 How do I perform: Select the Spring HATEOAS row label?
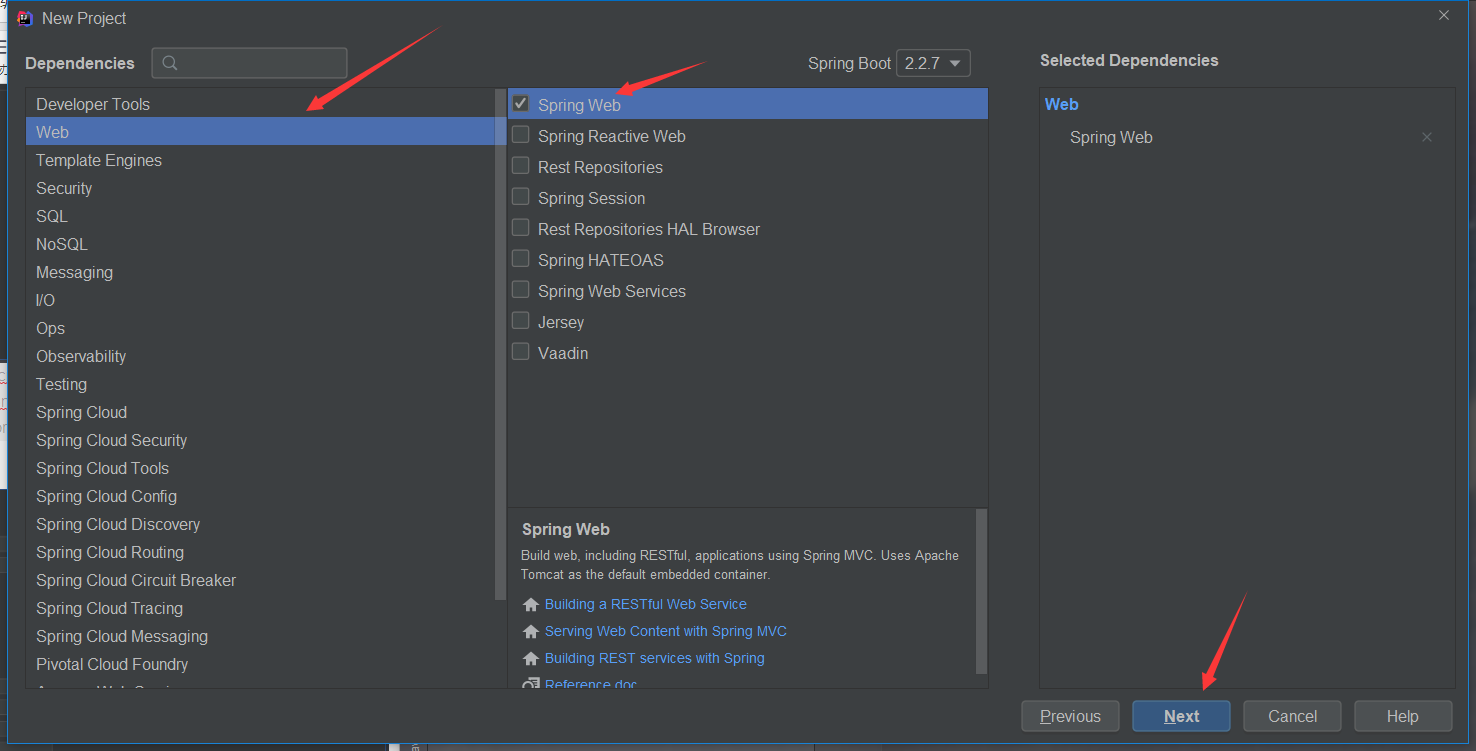tap(600, 260)
